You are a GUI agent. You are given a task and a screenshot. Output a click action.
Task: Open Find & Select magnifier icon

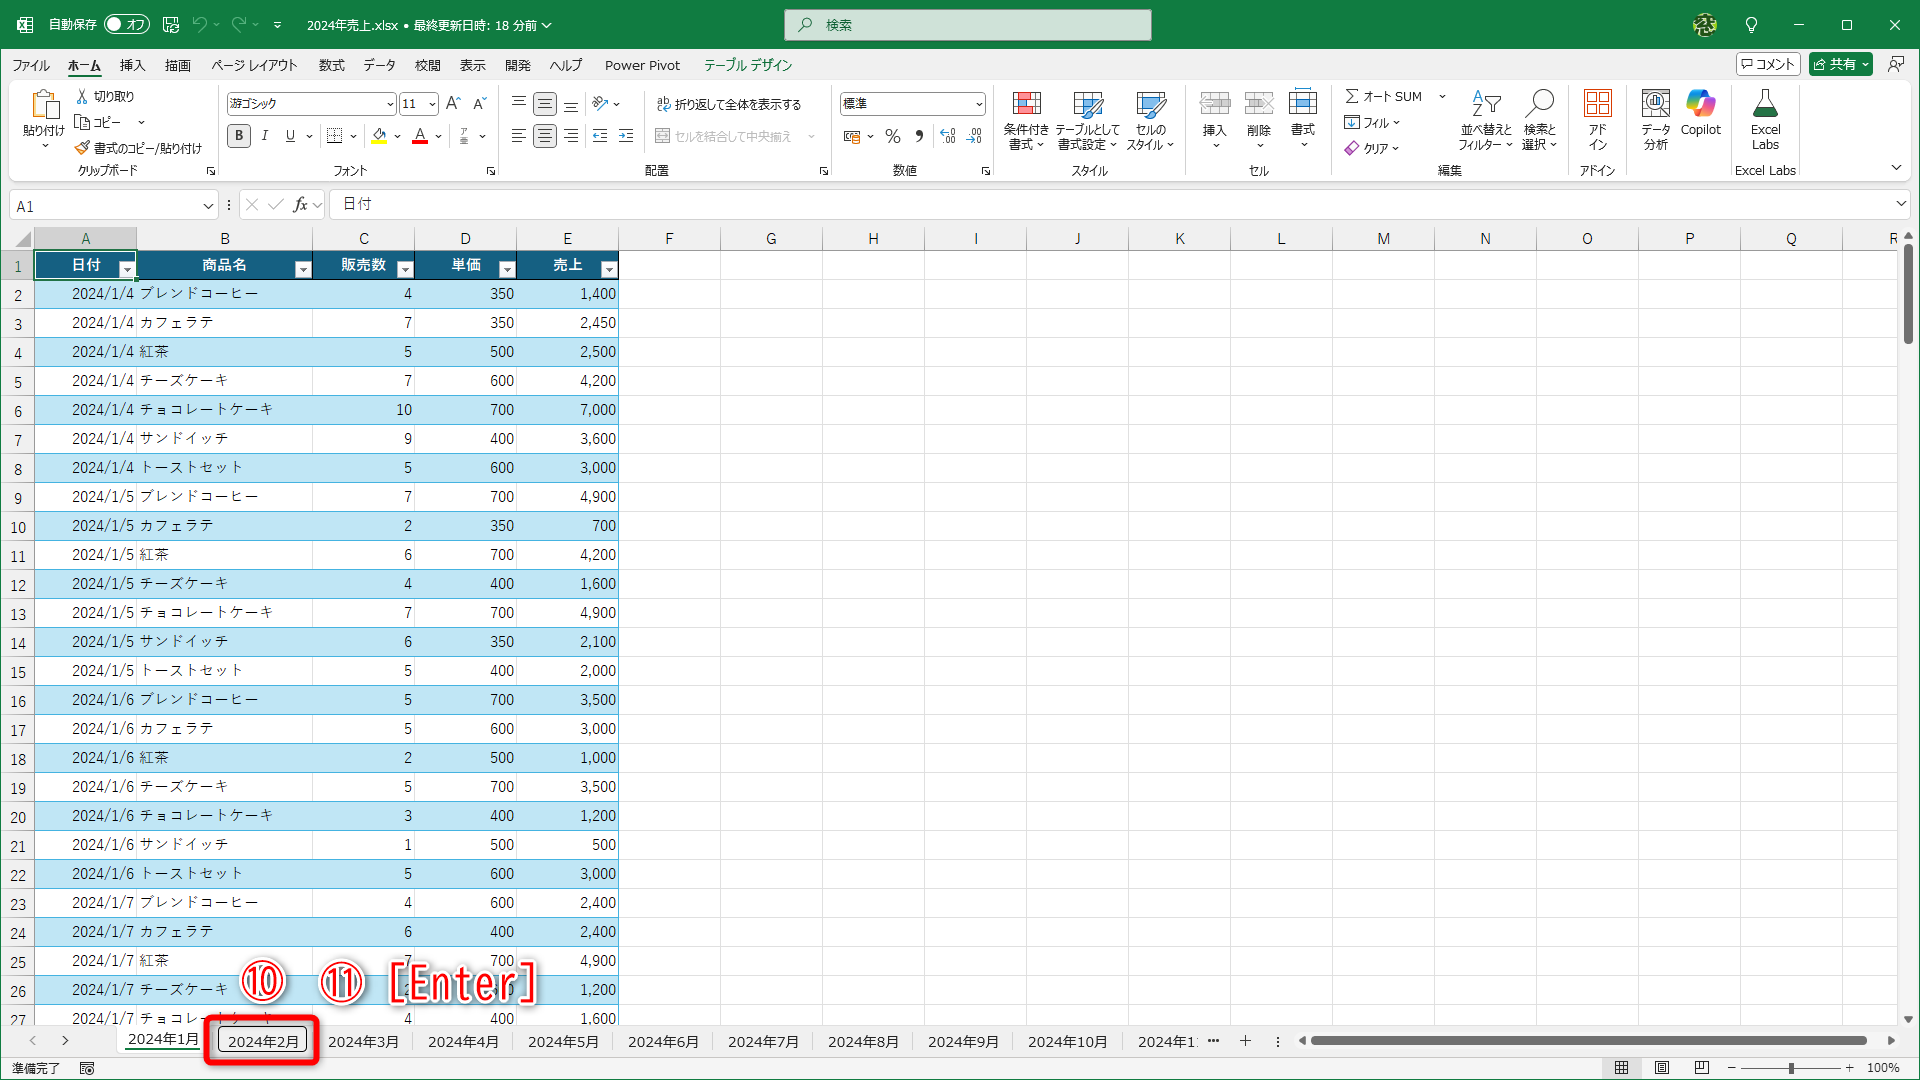pos(1539,104)
